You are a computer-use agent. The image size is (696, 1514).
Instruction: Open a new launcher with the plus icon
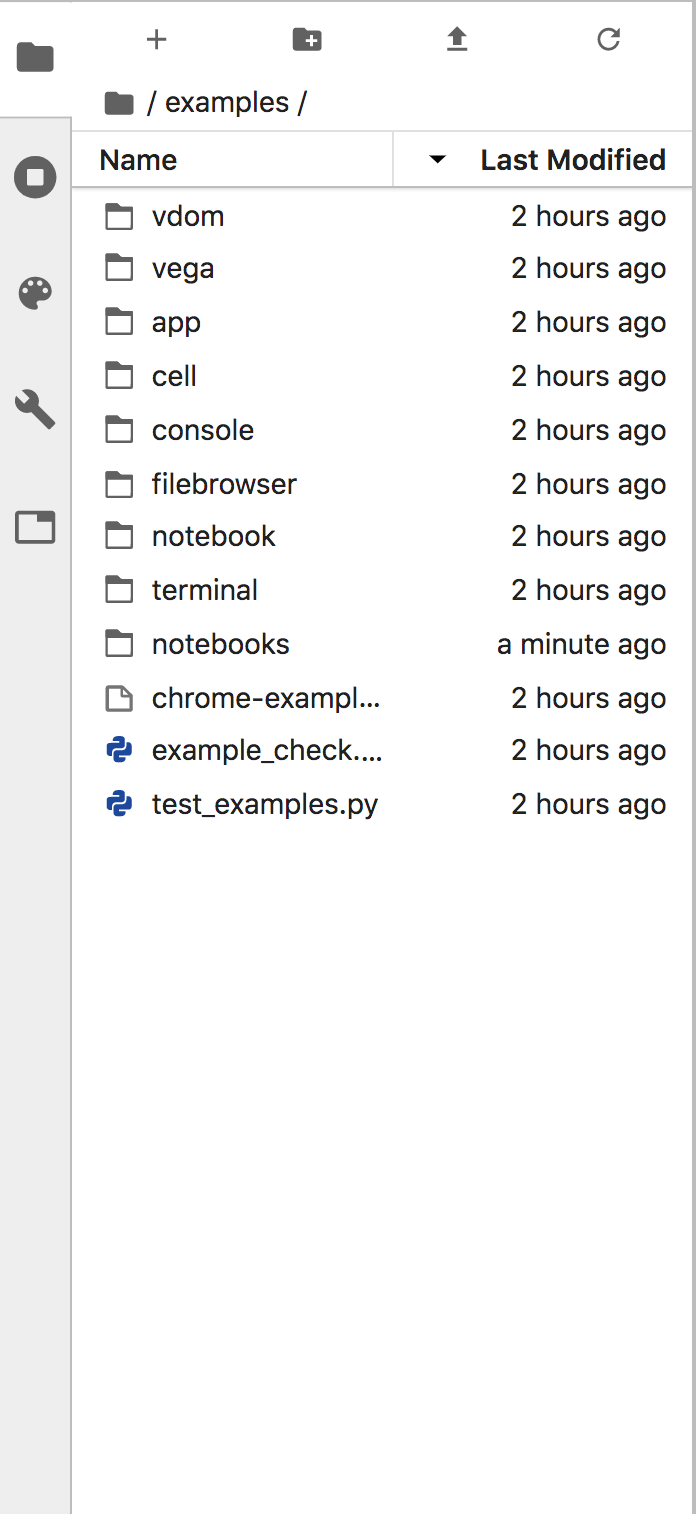156,40
